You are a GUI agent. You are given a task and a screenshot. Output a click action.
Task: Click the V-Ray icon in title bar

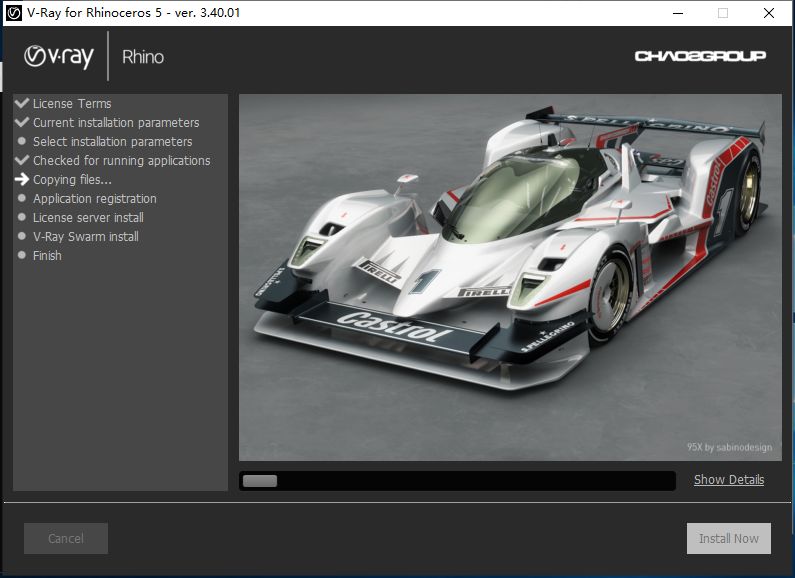[14, 13]
